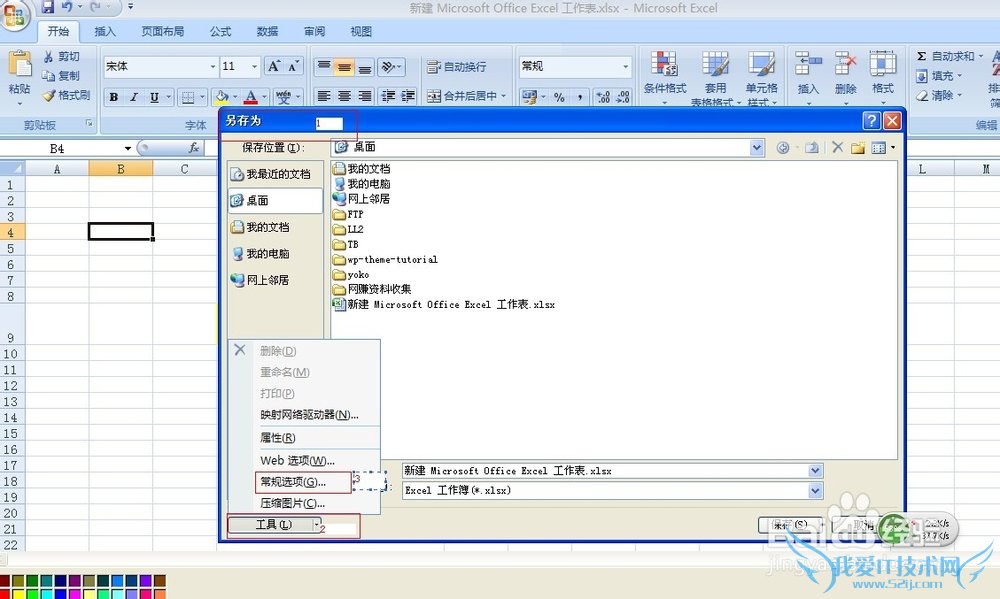
Task: Click the go back icon in dialog
Action: tap(783, 148)
